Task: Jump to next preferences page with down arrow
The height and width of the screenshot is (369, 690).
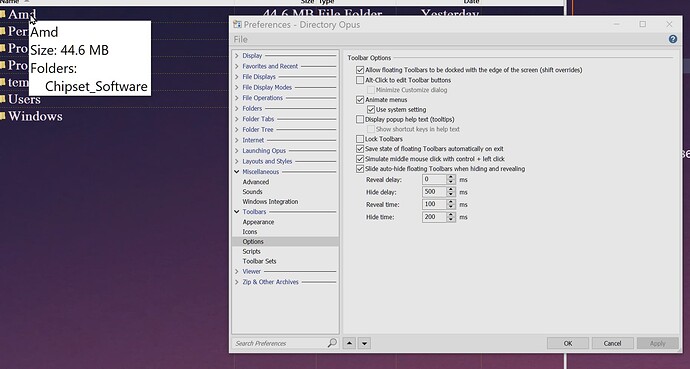Action: [364, 343]
